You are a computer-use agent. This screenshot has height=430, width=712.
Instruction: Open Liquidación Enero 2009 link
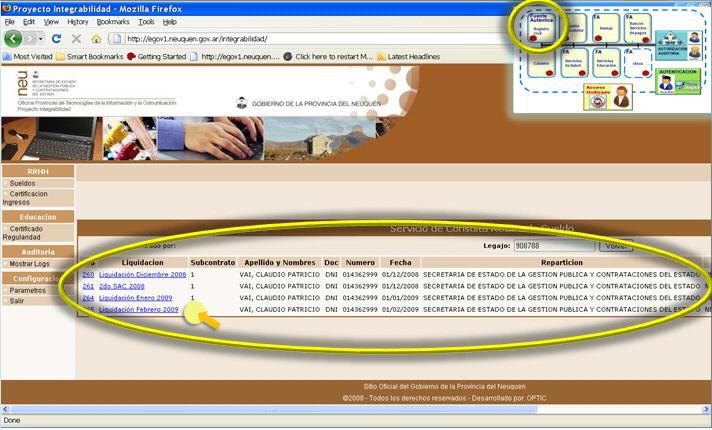pos(135,298)
